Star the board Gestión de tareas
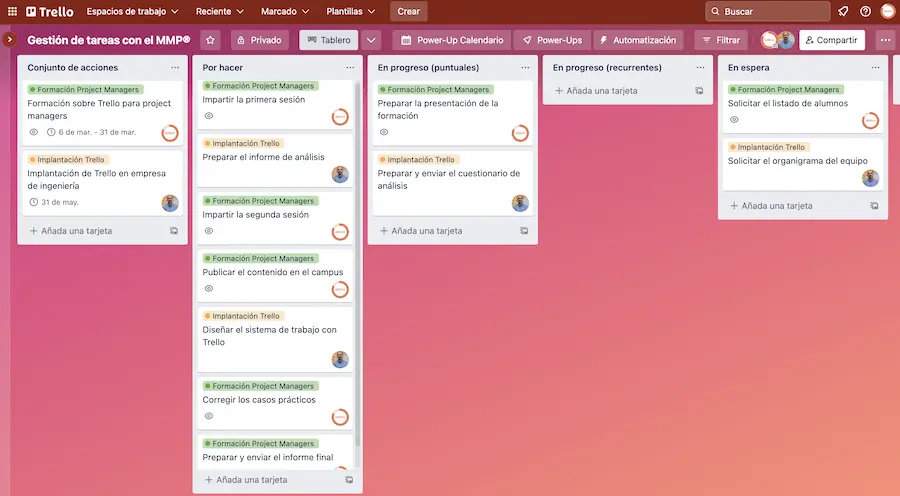900x496 pixels. point(210,40)
